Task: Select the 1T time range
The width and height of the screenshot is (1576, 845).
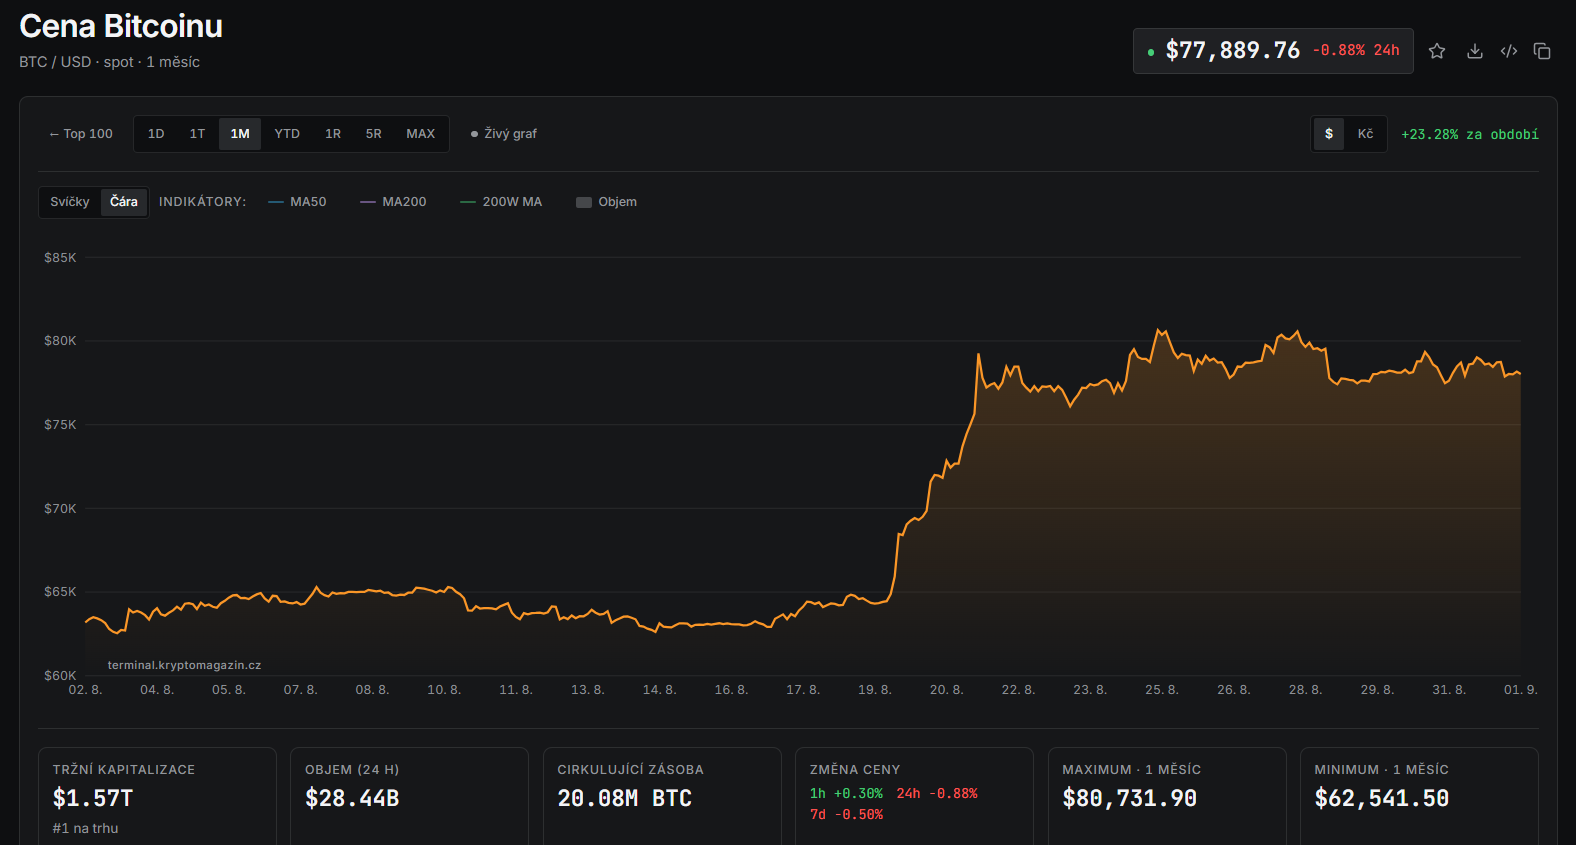Action: (197, 134)
